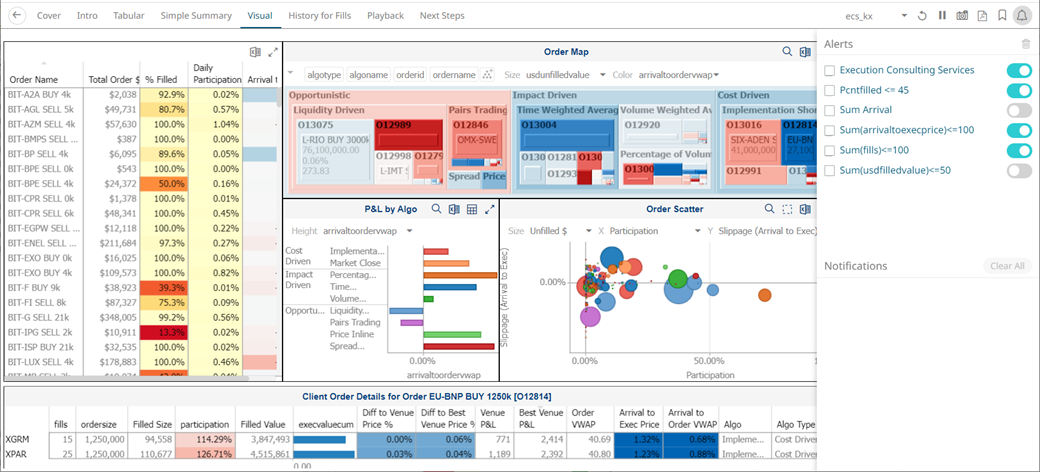Viewport: 1040px width, 472px height.
Task: Expand the Height arrivaltoordervwap dropdown
Action: (x=368, y=231)
